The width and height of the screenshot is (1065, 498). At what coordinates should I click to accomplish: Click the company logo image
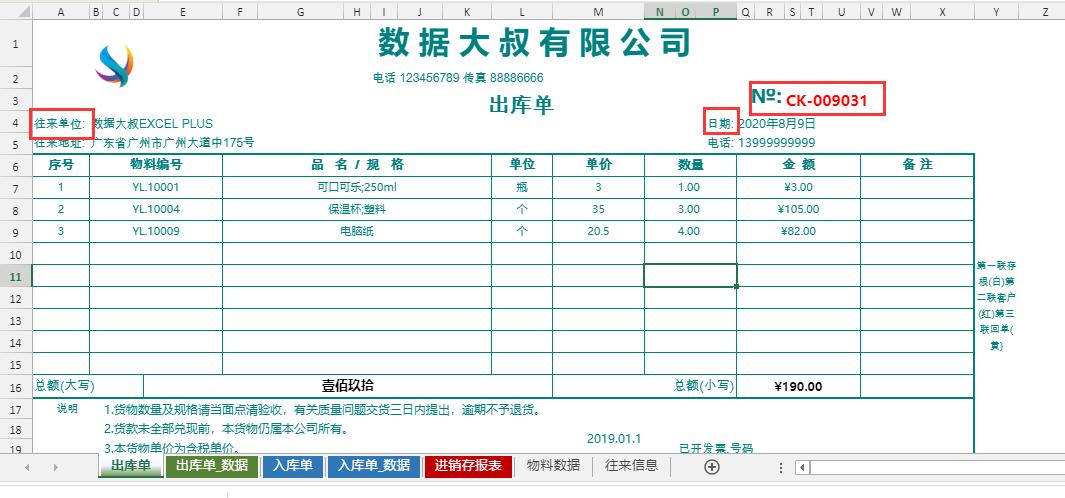[x=115, y=65]
